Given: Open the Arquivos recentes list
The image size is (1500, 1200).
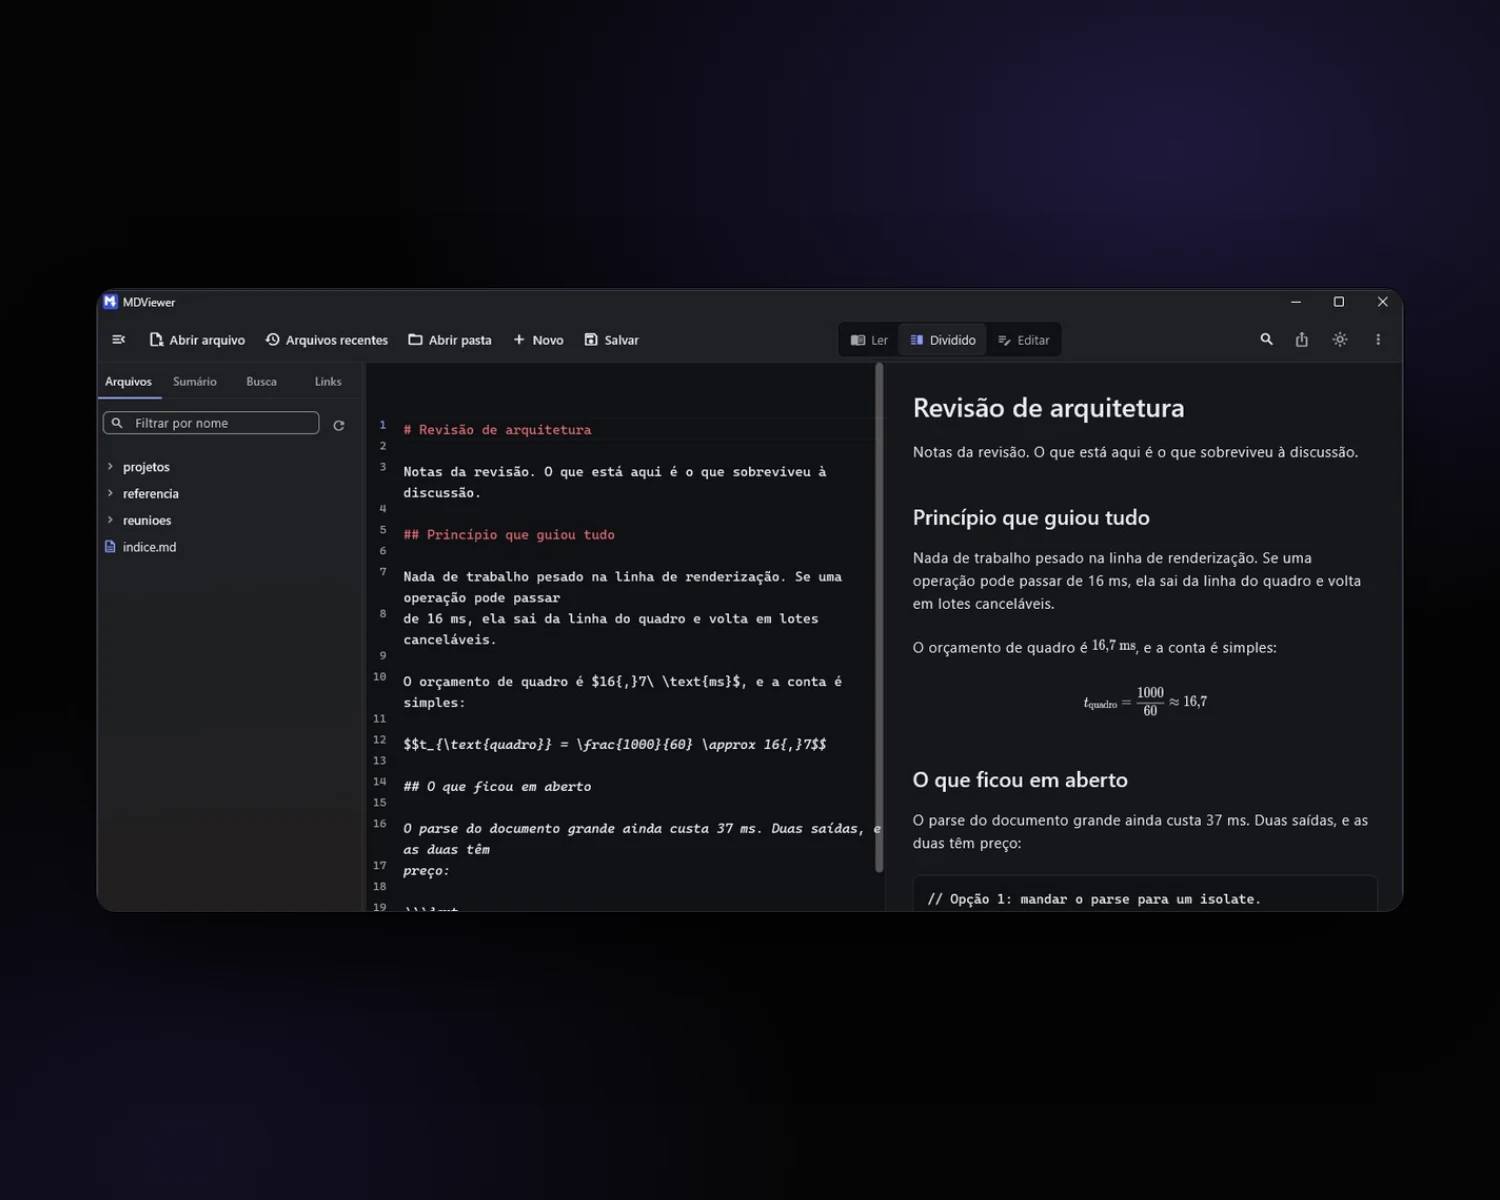Looking at the screenshot, I should (327, 340).
